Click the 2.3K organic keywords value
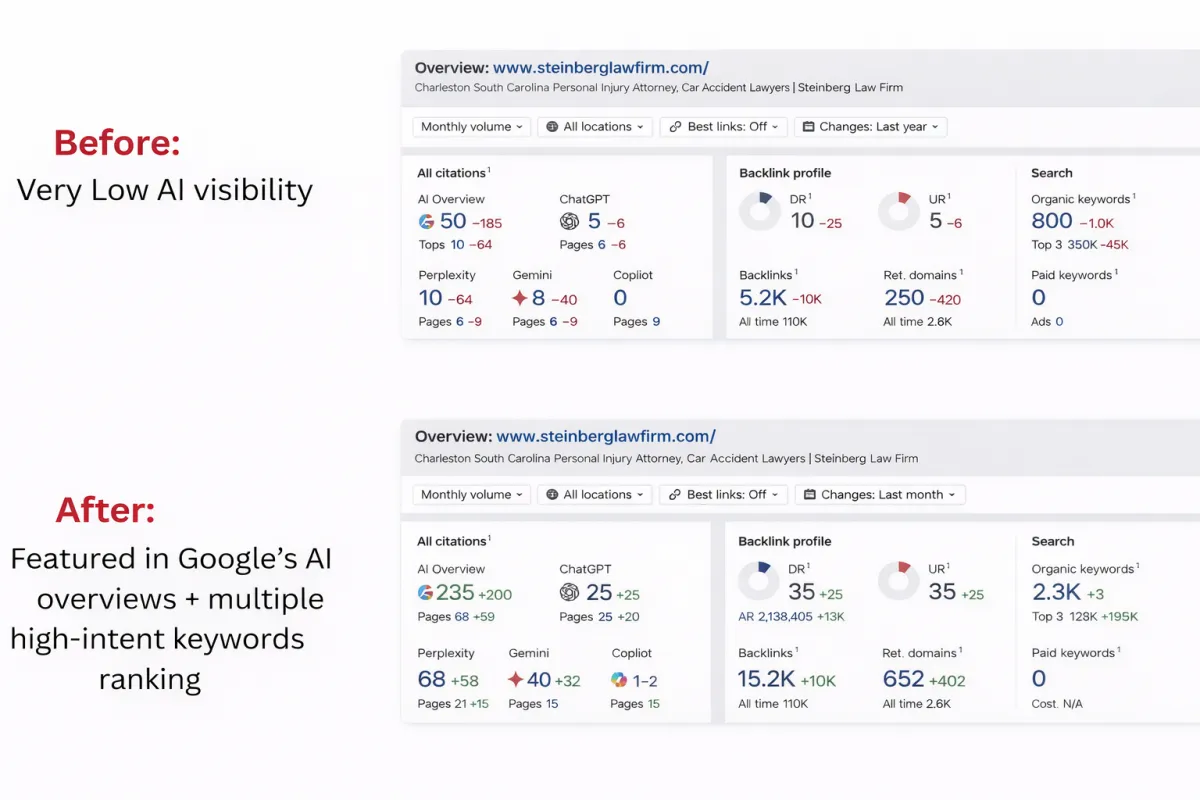 pos(1056,593)
